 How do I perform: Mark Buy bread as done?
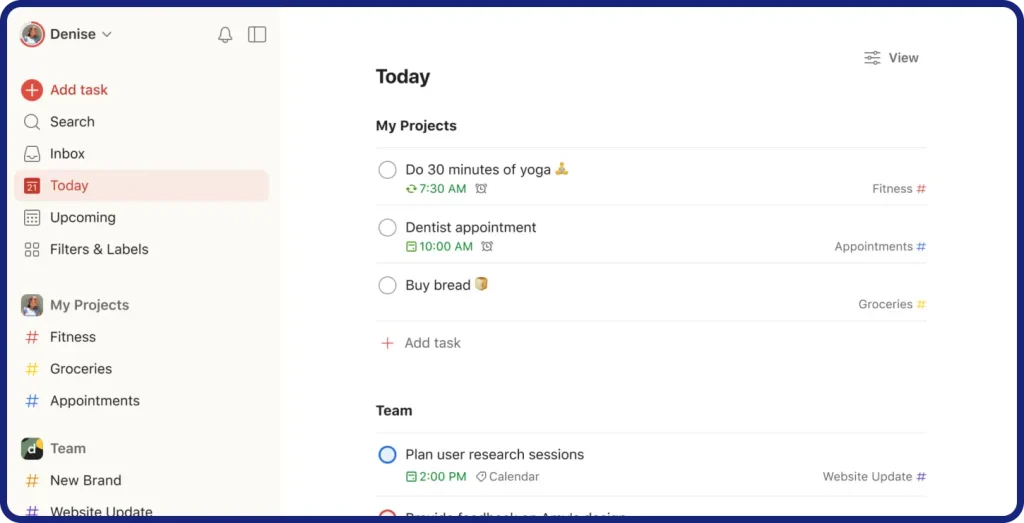[x=387, y=285]
